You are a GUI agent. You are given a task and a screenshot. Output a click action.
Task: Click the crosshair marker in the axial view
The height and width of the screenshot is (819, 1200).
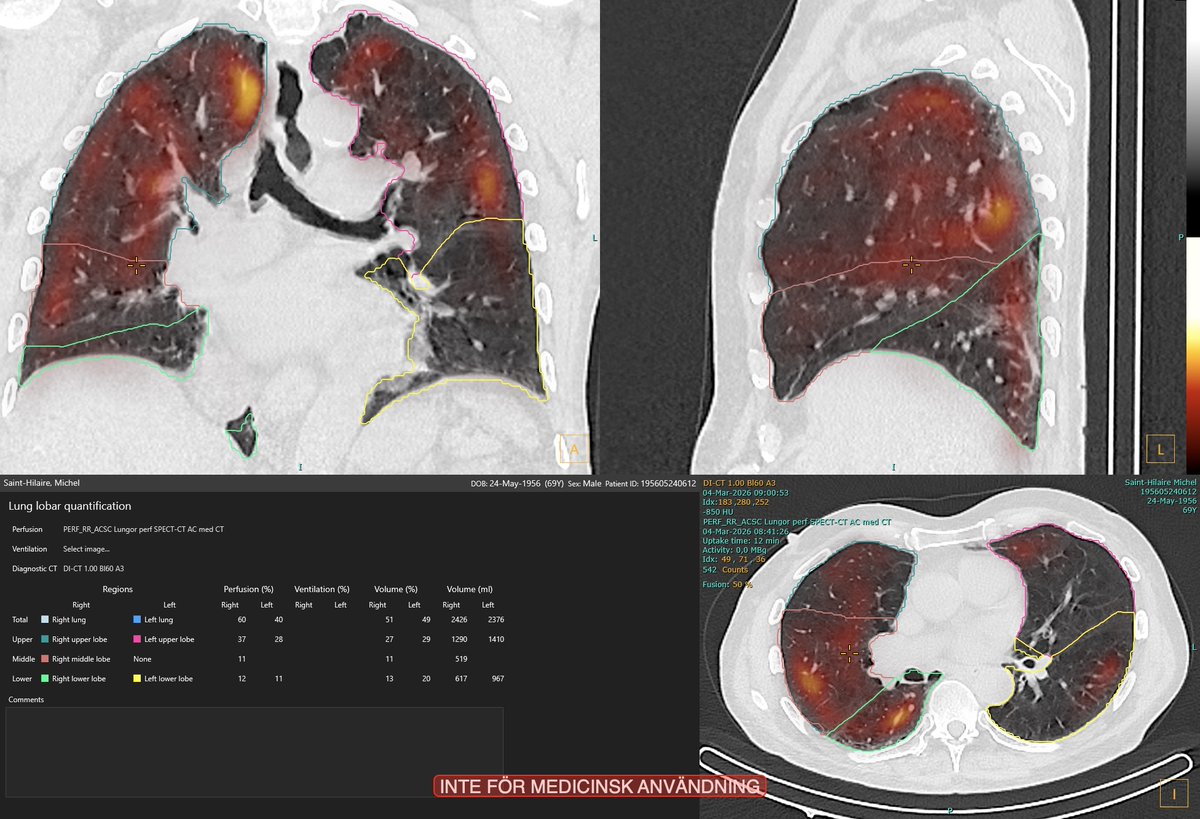tap(850, 653)
